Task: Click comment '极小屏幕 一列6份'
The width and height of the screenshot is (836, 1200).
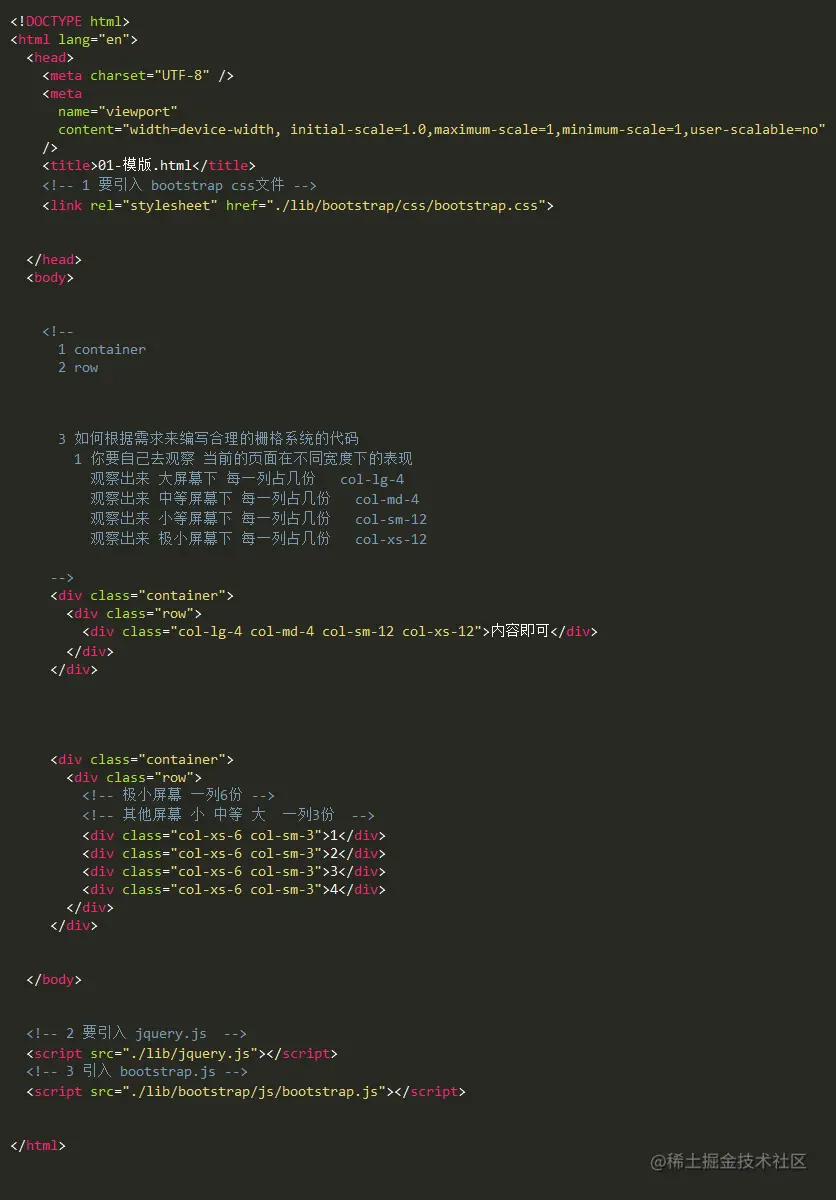Action: point(178,795)
